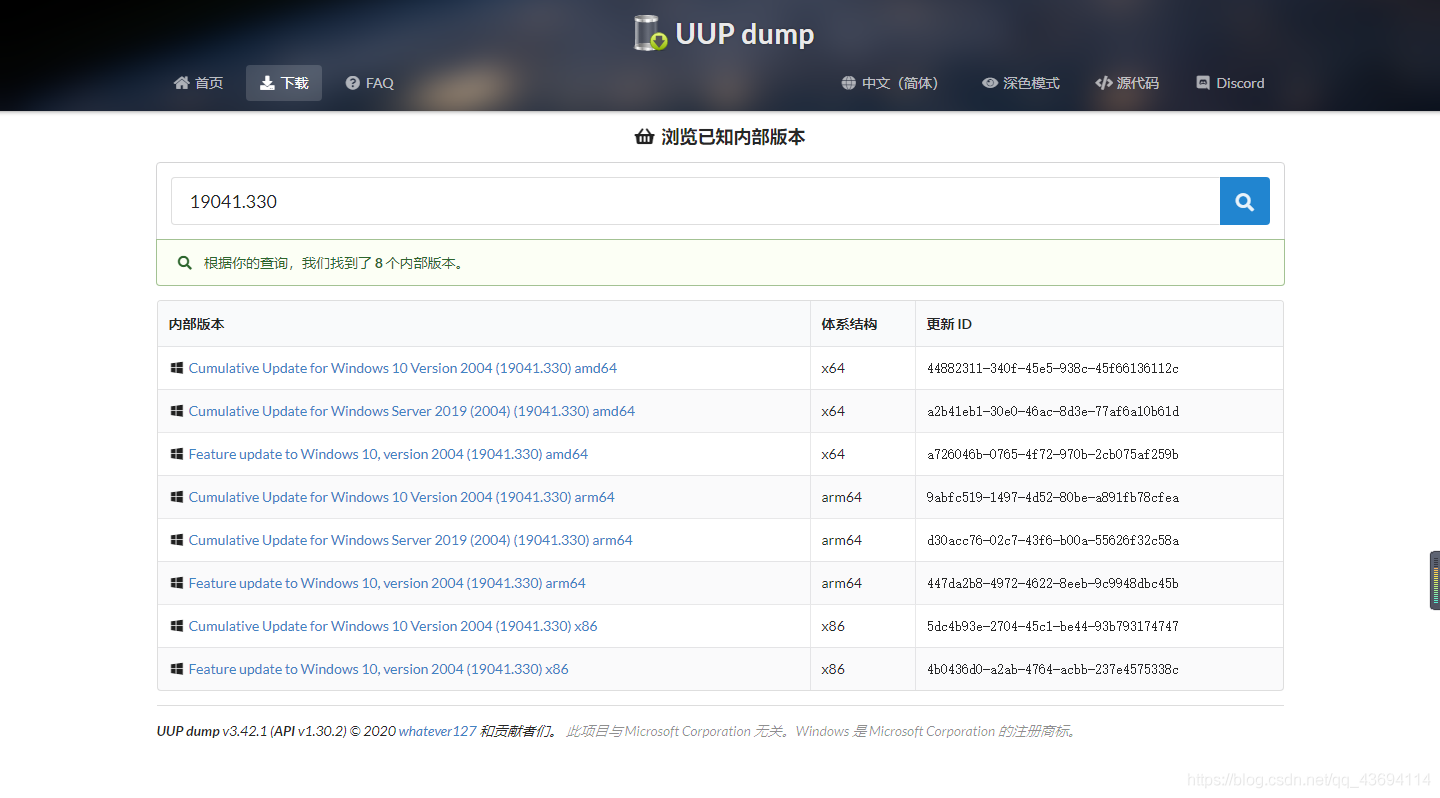Image resolution: width=1440 pixels, height=798 pixels.
Task: Open Feature update Windows 10 2004 x86
Action: [378, 669]
